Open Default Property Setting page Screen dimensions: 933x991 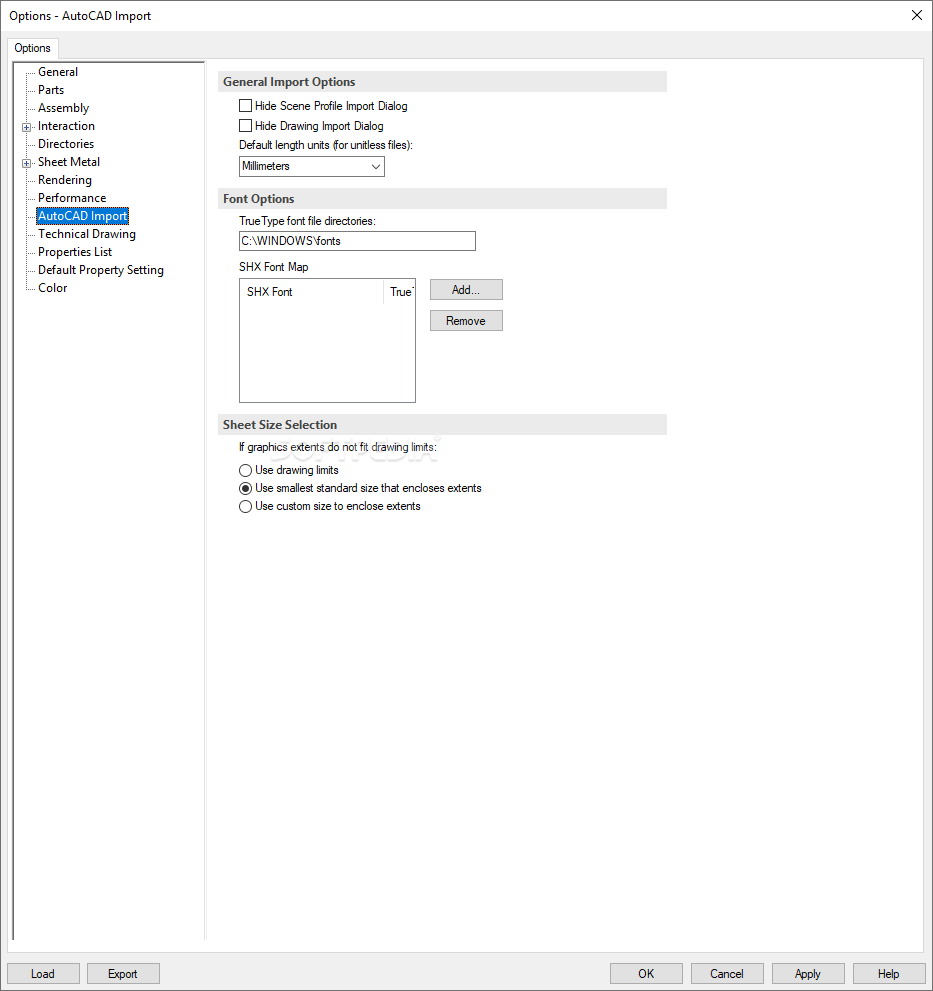[x=101, y=270]
